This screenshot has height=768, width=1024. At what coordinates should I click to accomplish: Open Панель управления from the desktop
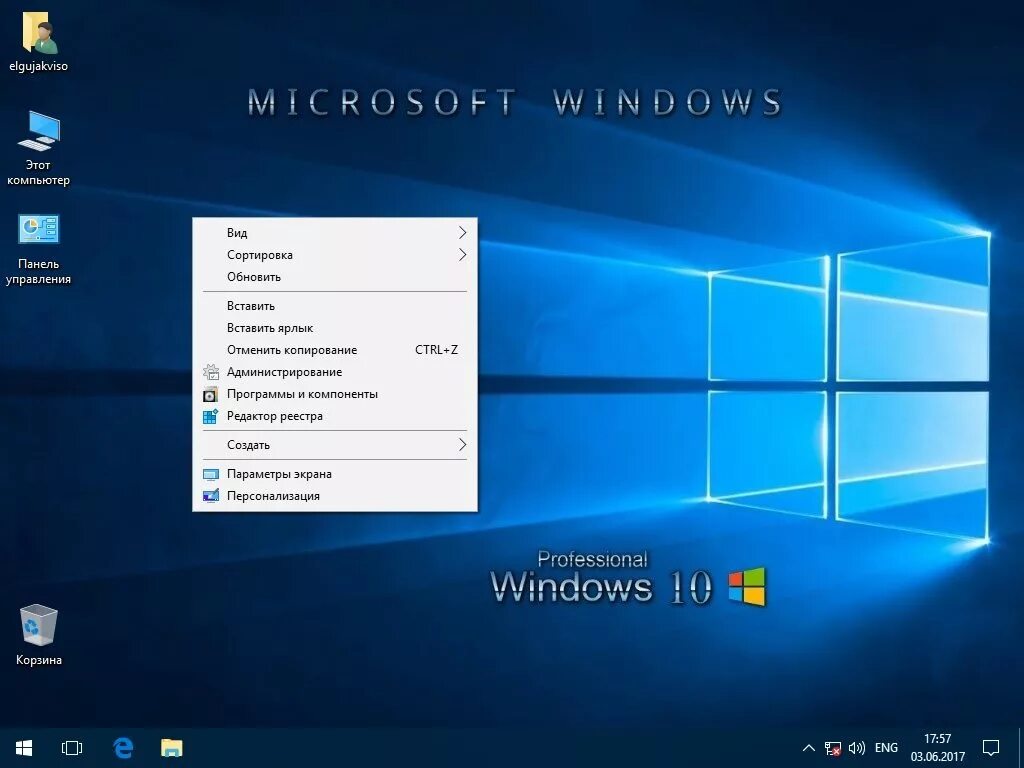pos(39,232)
